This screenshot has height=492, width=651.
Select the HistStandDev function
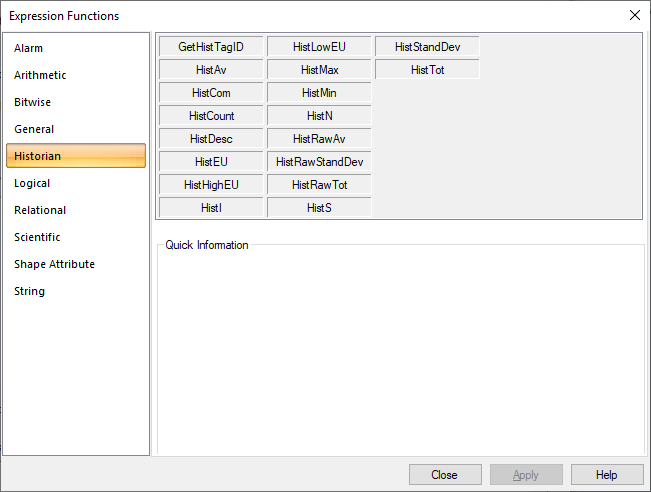[x=427, y=47]
